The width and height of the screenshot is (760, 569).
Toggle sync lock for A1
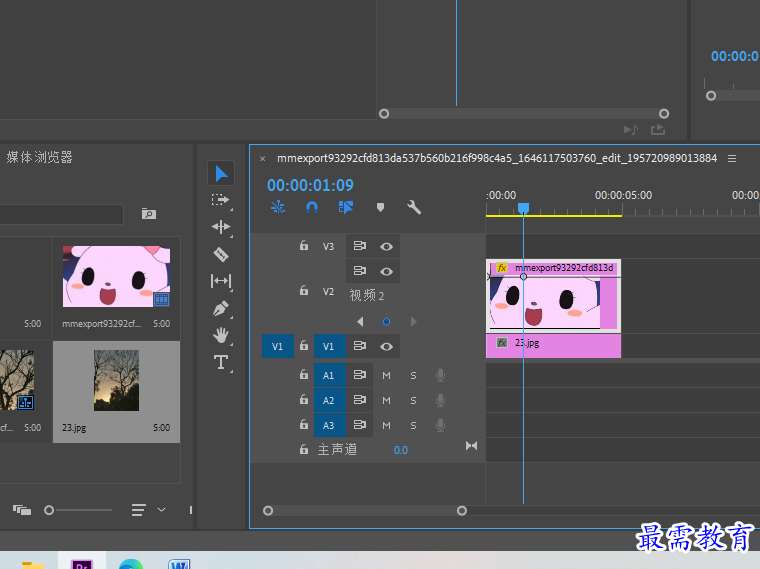pyautogui.click(x=360, y=375)
